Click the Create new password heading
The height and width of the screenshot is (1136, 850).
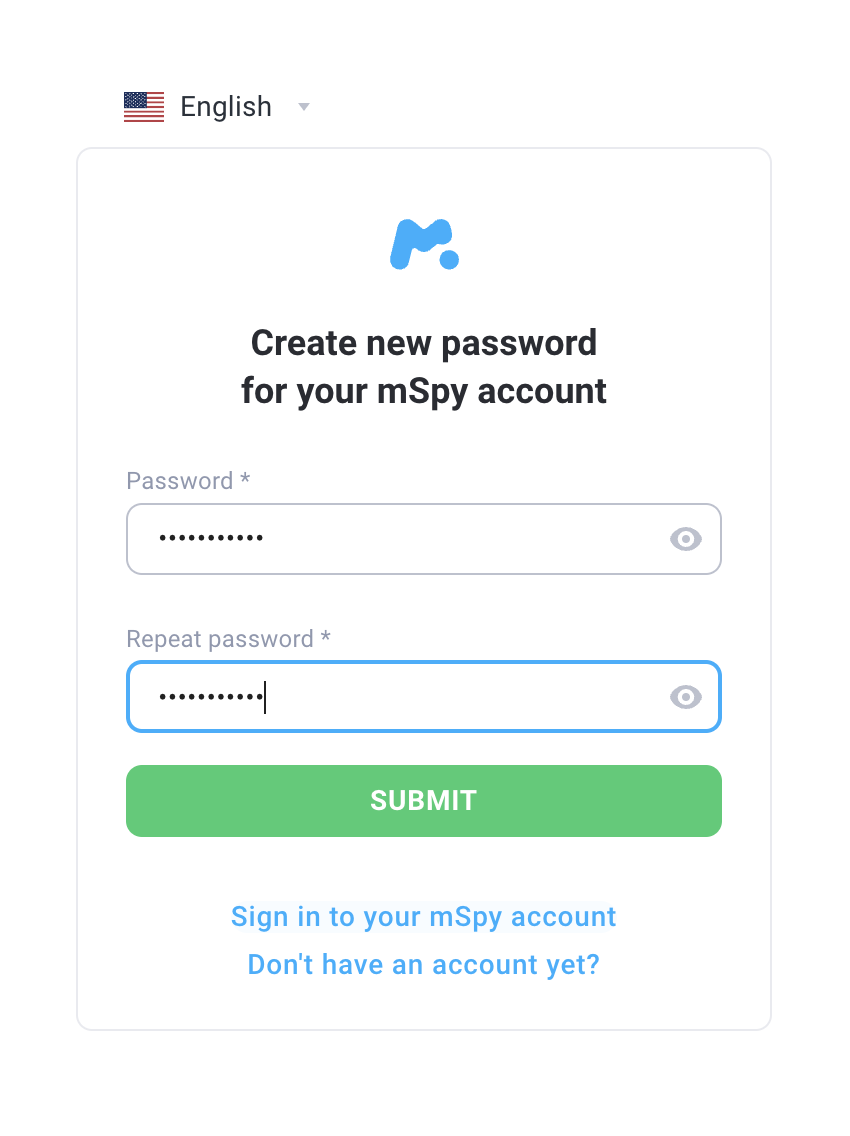[424, 343]
